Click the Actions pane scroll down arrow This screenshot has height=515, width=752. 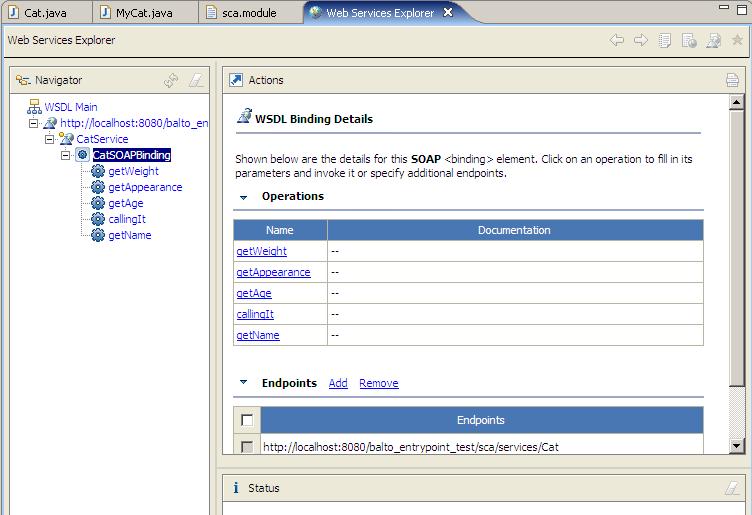point(736,445)
